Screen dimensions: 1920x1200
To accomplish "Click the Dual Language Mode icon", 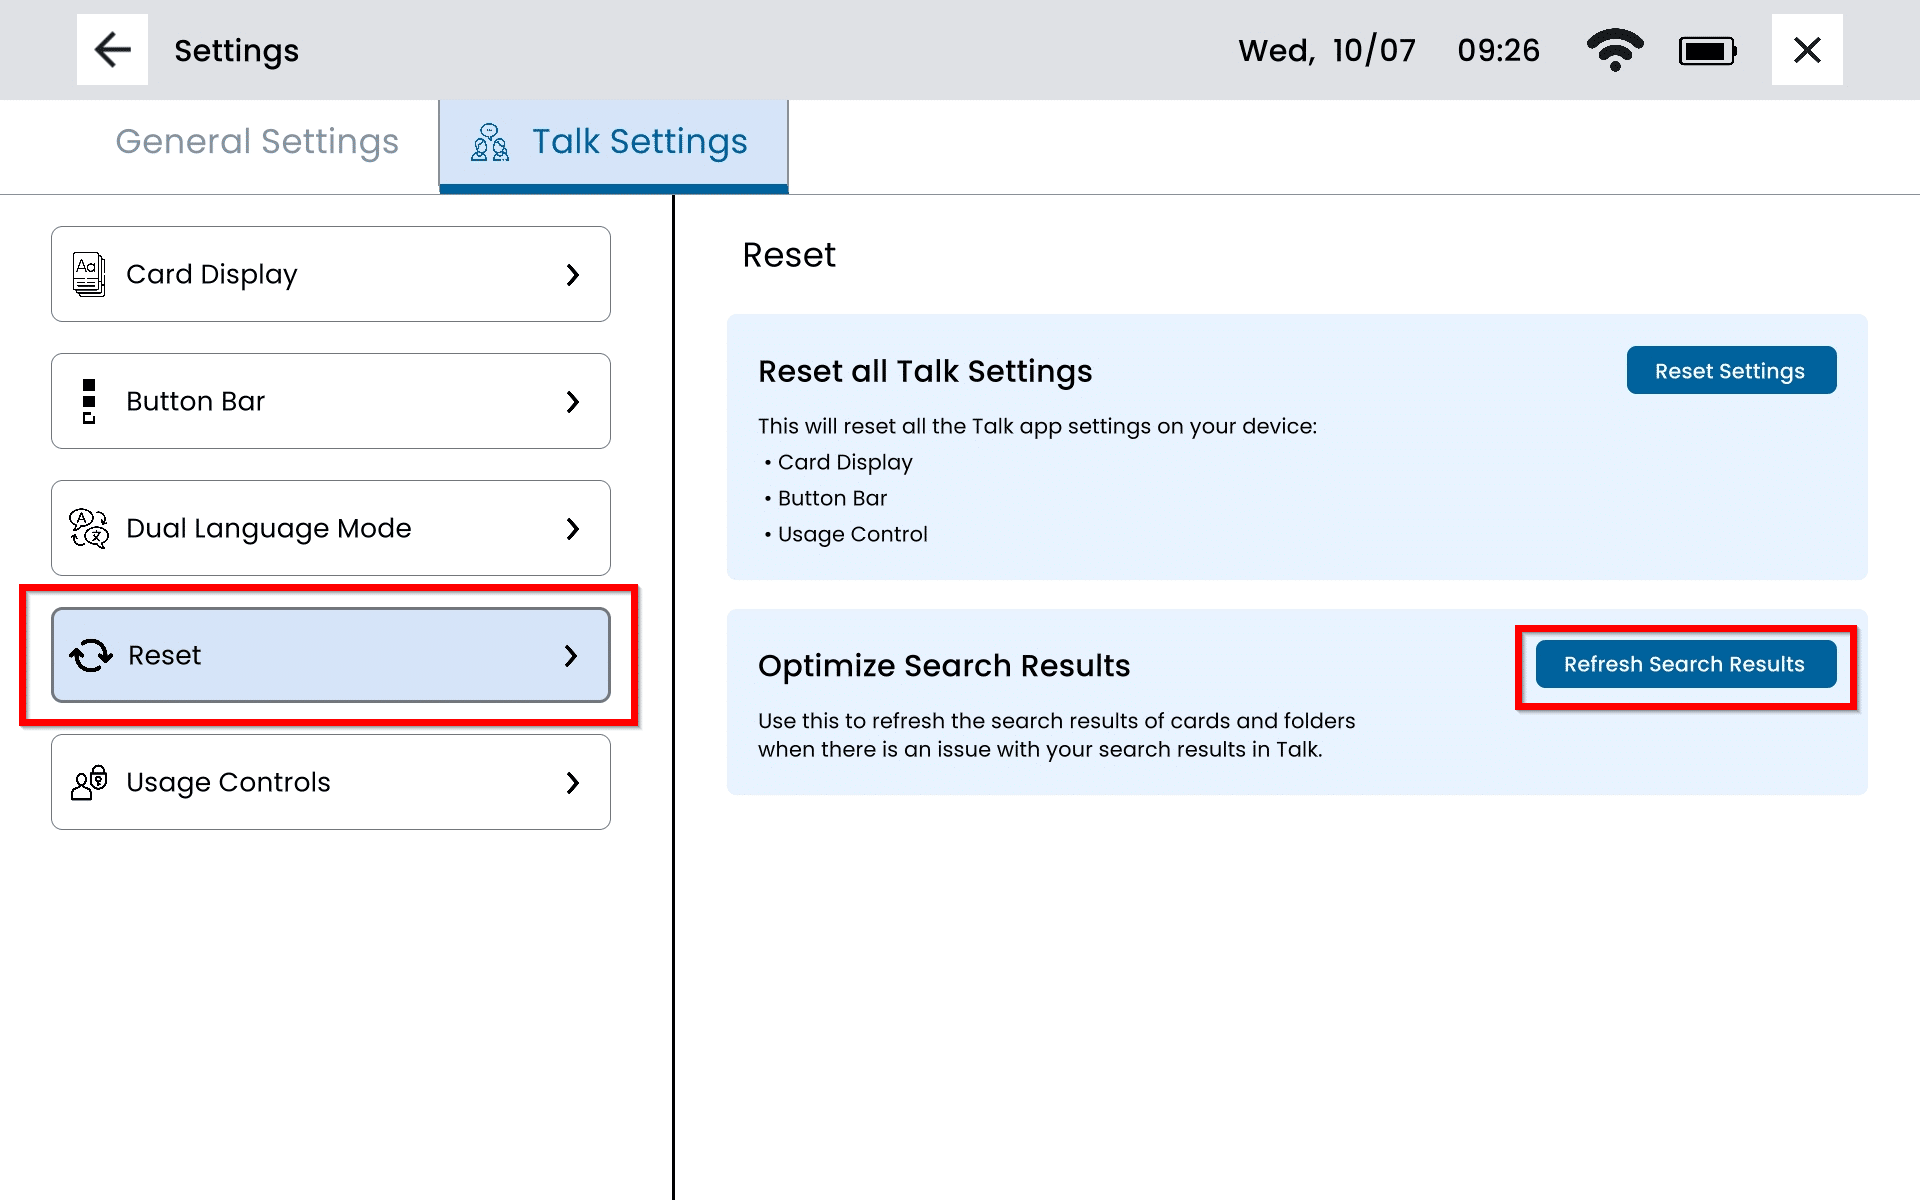I will [89, 528].
